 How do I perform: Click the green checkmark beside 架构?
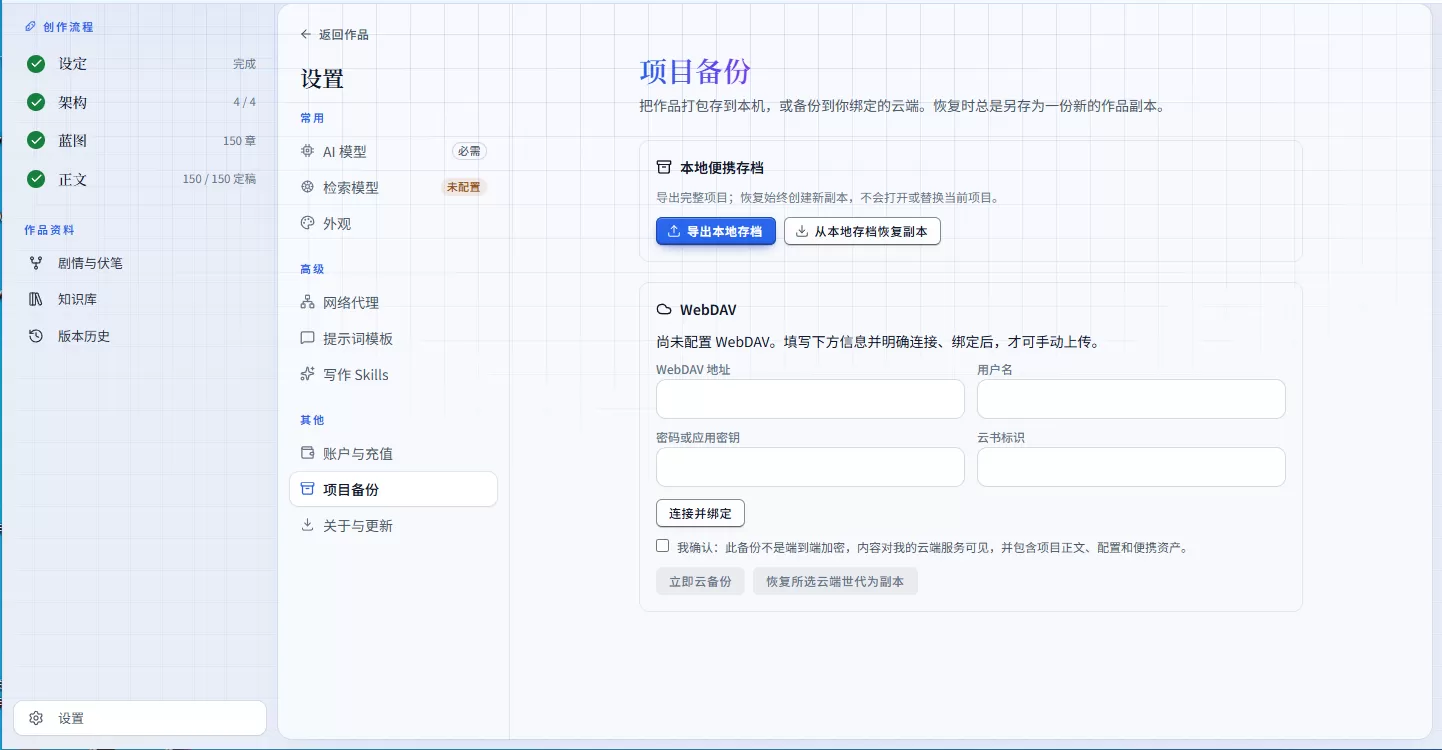(36, 102)
